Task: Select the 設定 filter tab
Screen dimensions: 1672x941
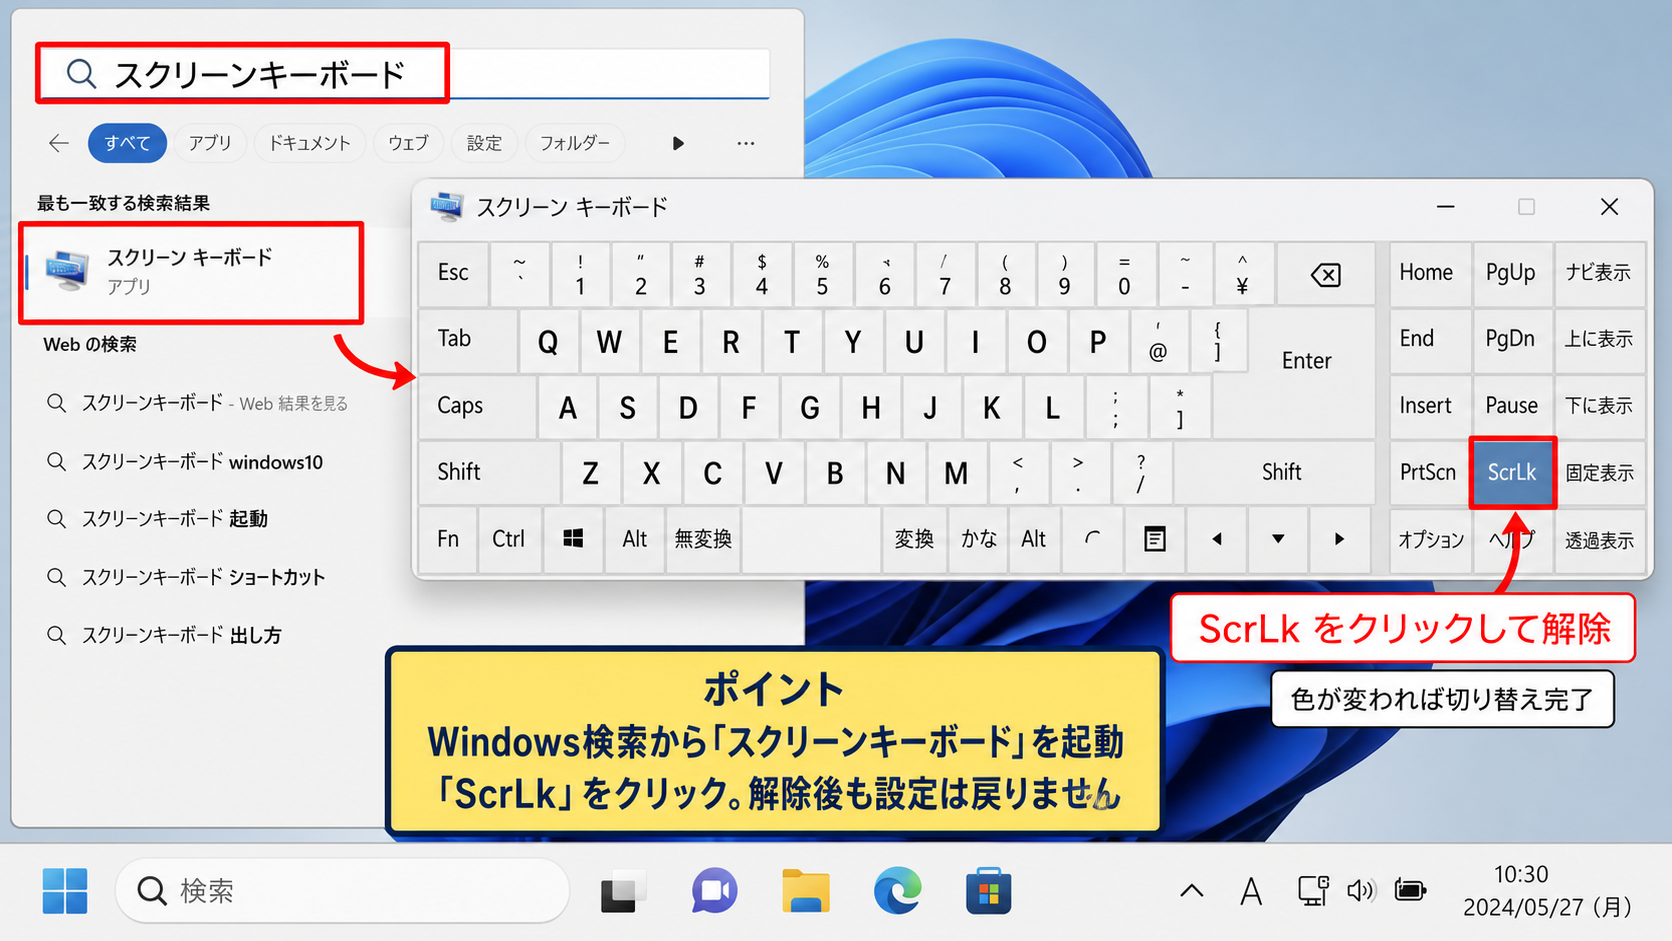Action: tap(484, 143)
